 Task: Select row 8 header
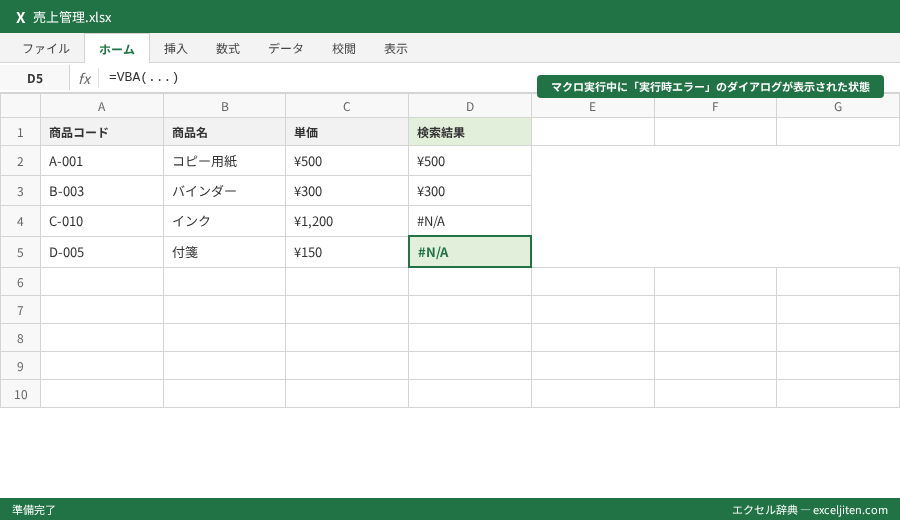coord(20,338)
